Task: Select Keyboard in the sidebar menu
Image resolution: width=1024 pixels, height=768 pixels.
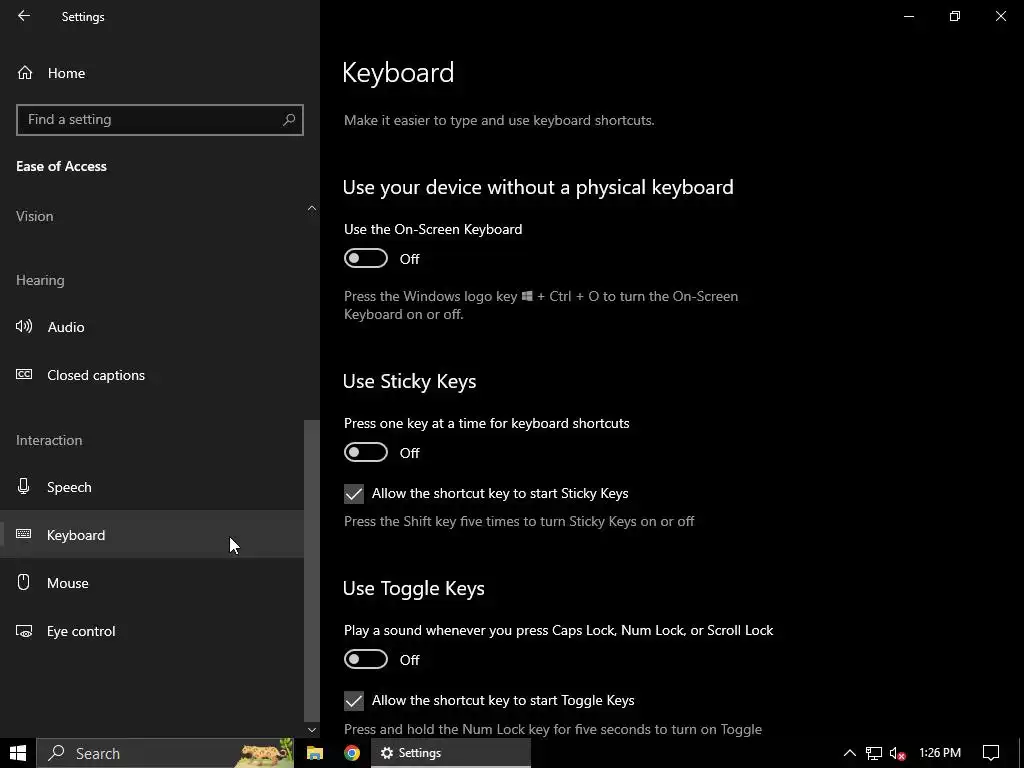Action: pos(76,535)
